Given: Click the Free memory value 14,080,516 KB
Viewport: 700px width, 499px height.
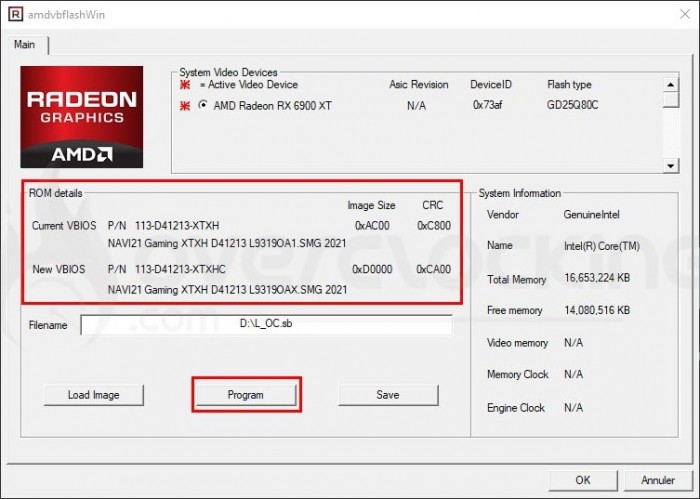Looking at the screenshot, I should click(x=597, y=310).
